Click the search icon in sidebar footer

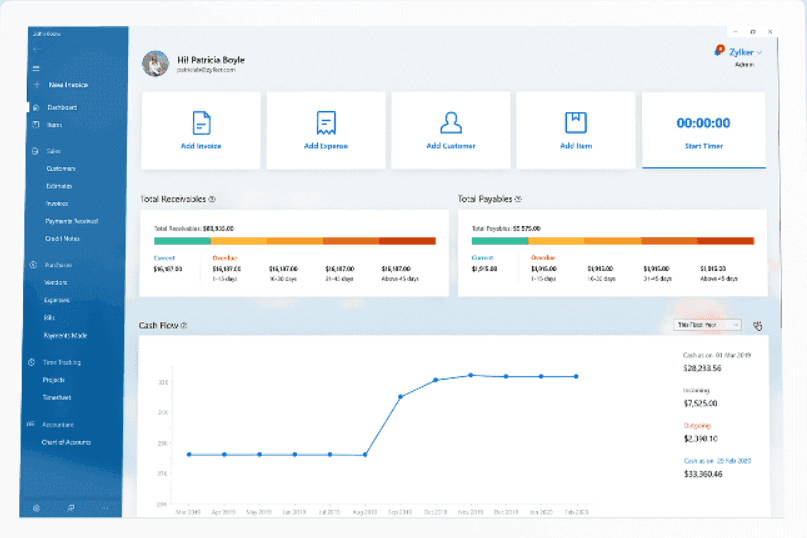(71, 508)
